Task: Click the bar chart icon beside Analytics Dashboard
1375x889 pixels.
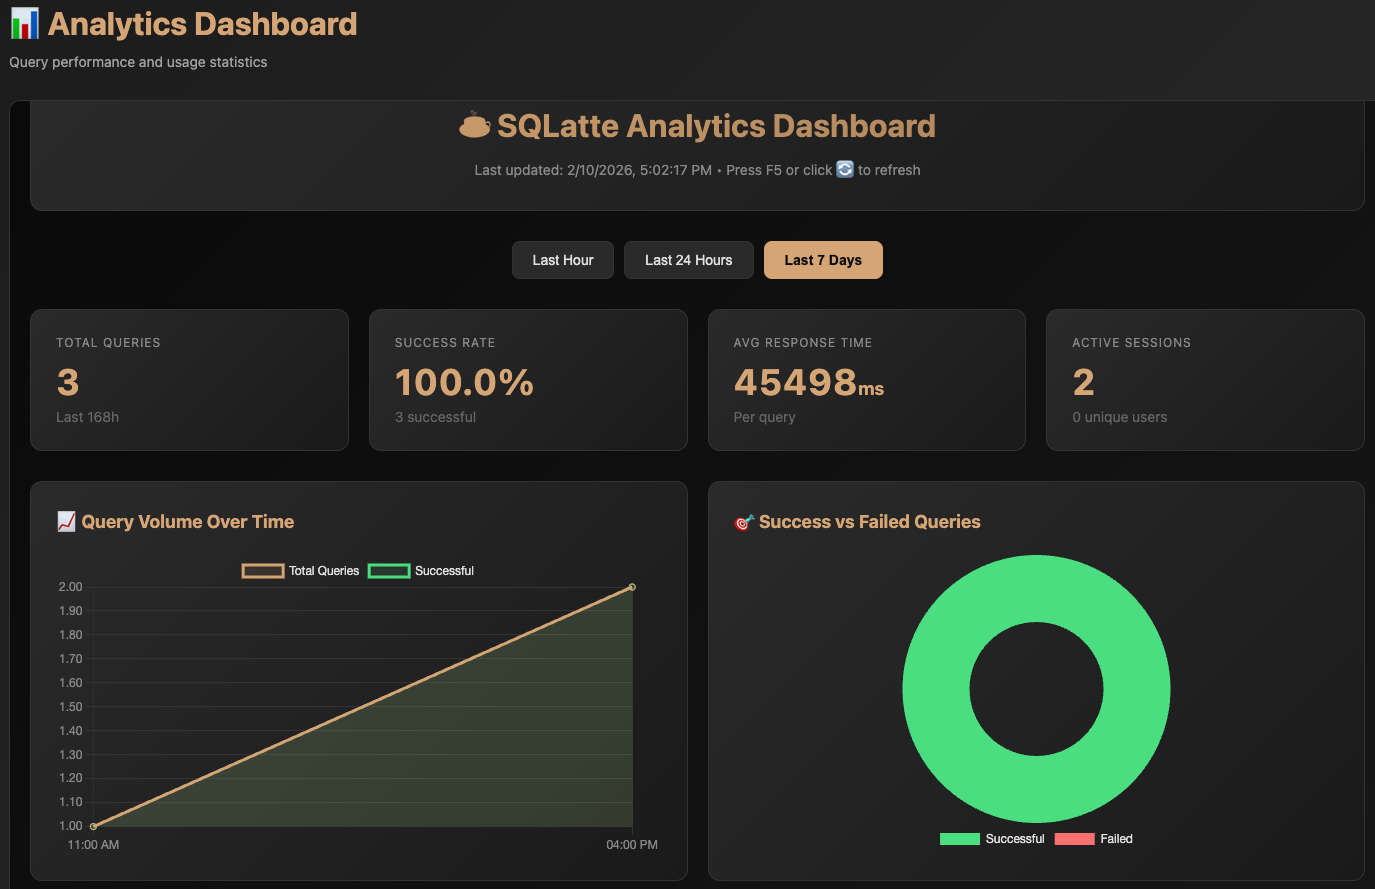Action: [x=24, y=22]
